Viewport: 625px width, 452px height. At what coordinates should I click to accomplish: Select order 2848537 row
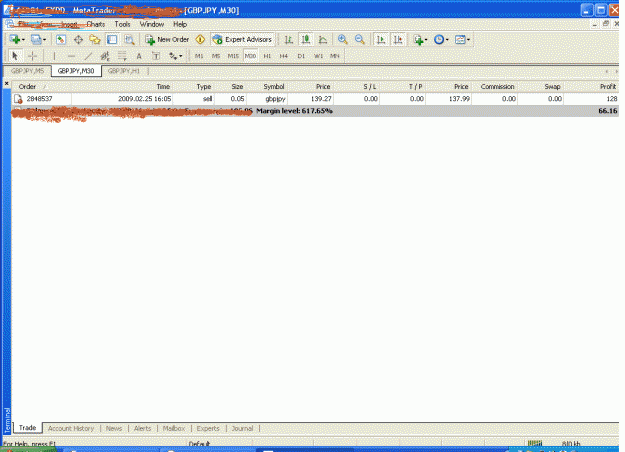click(x=315, y=99)
